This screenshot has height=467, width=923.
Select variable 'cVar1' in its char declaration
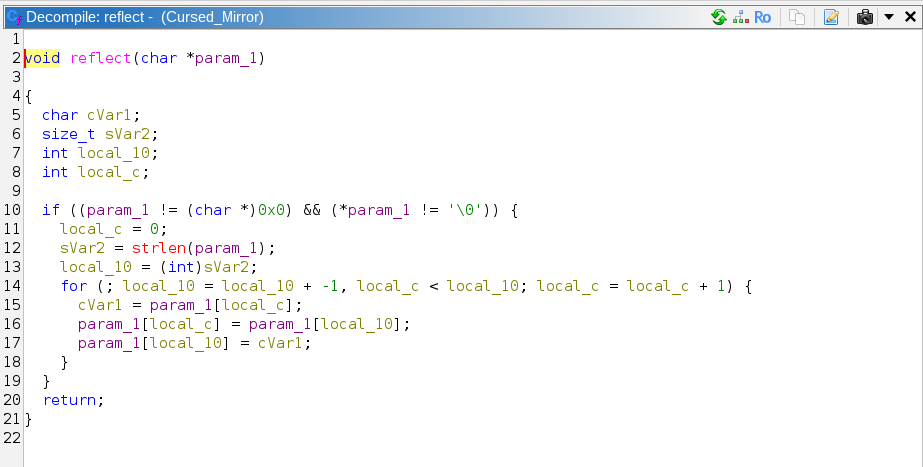[109, 115]
